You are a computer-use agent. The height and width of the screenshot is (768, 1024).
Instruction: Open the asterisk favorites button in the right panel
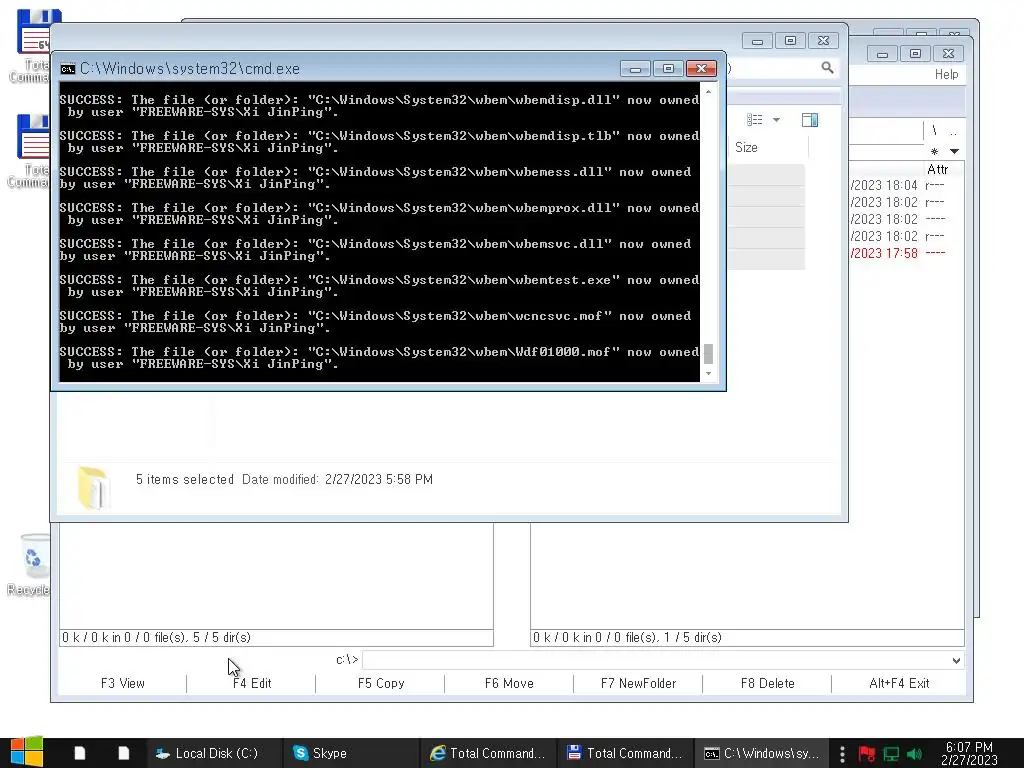pyautogui.click(x=935, y=152)
